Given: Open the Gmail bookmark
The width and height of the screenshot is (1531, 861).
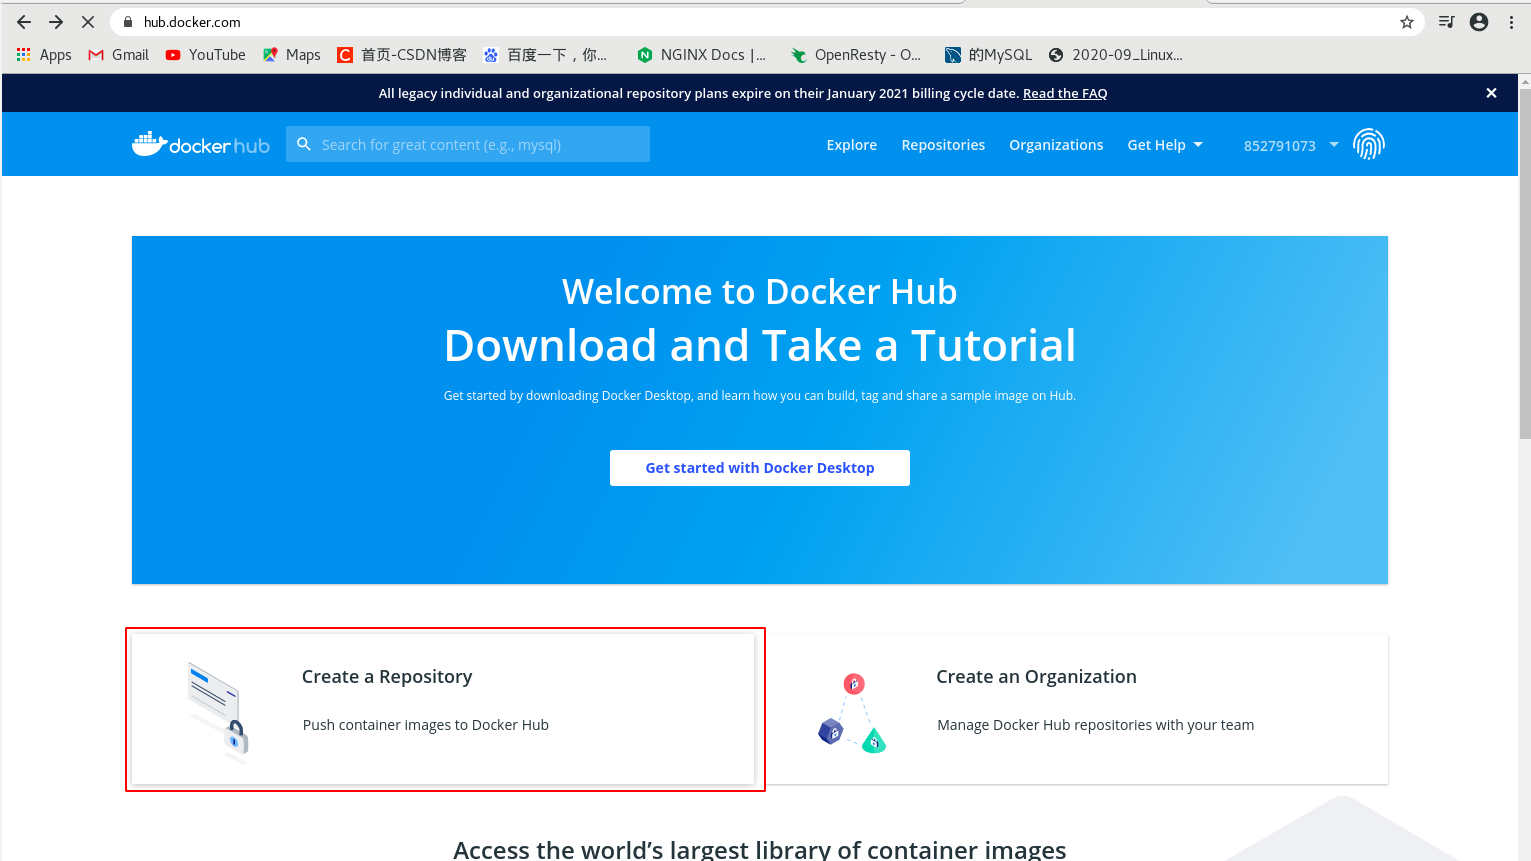Looking at the screenshot, I should point(118,55).
